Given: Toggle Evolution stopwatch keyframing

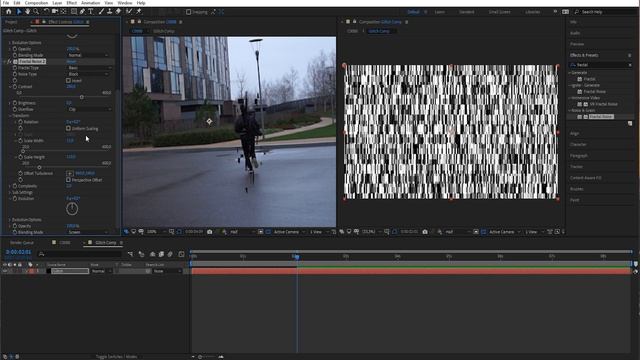Looking at the screenshot, I should pos(15,198).
